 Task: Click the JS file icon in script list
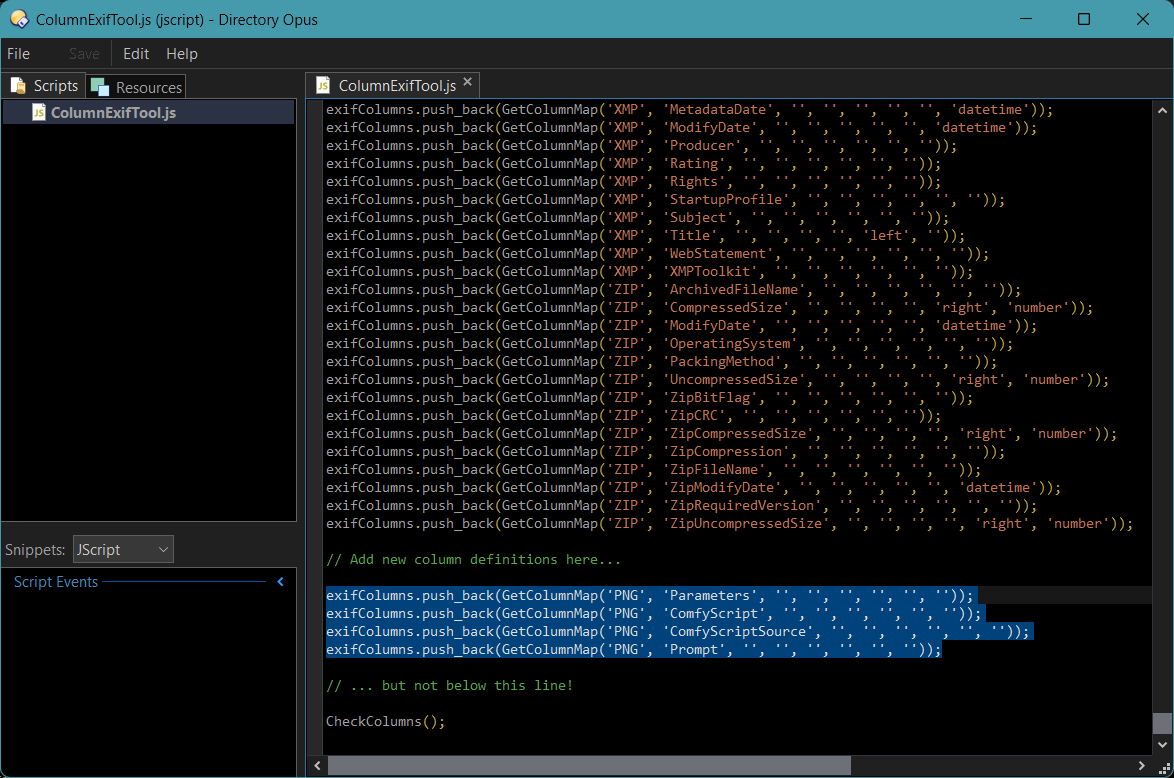tap(38, 112)
